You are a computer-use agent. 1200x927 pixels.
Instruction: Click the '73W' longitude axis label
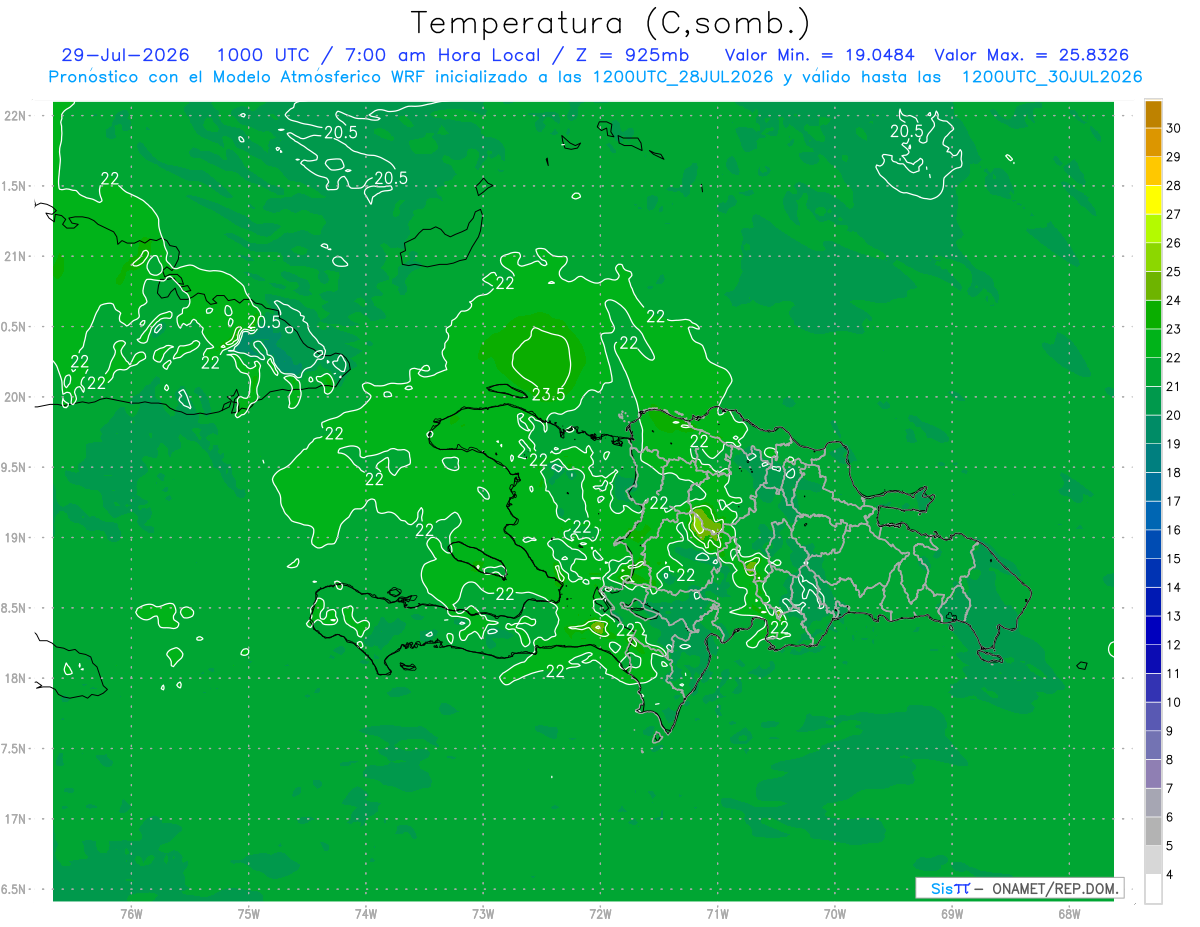coord(483,914)
